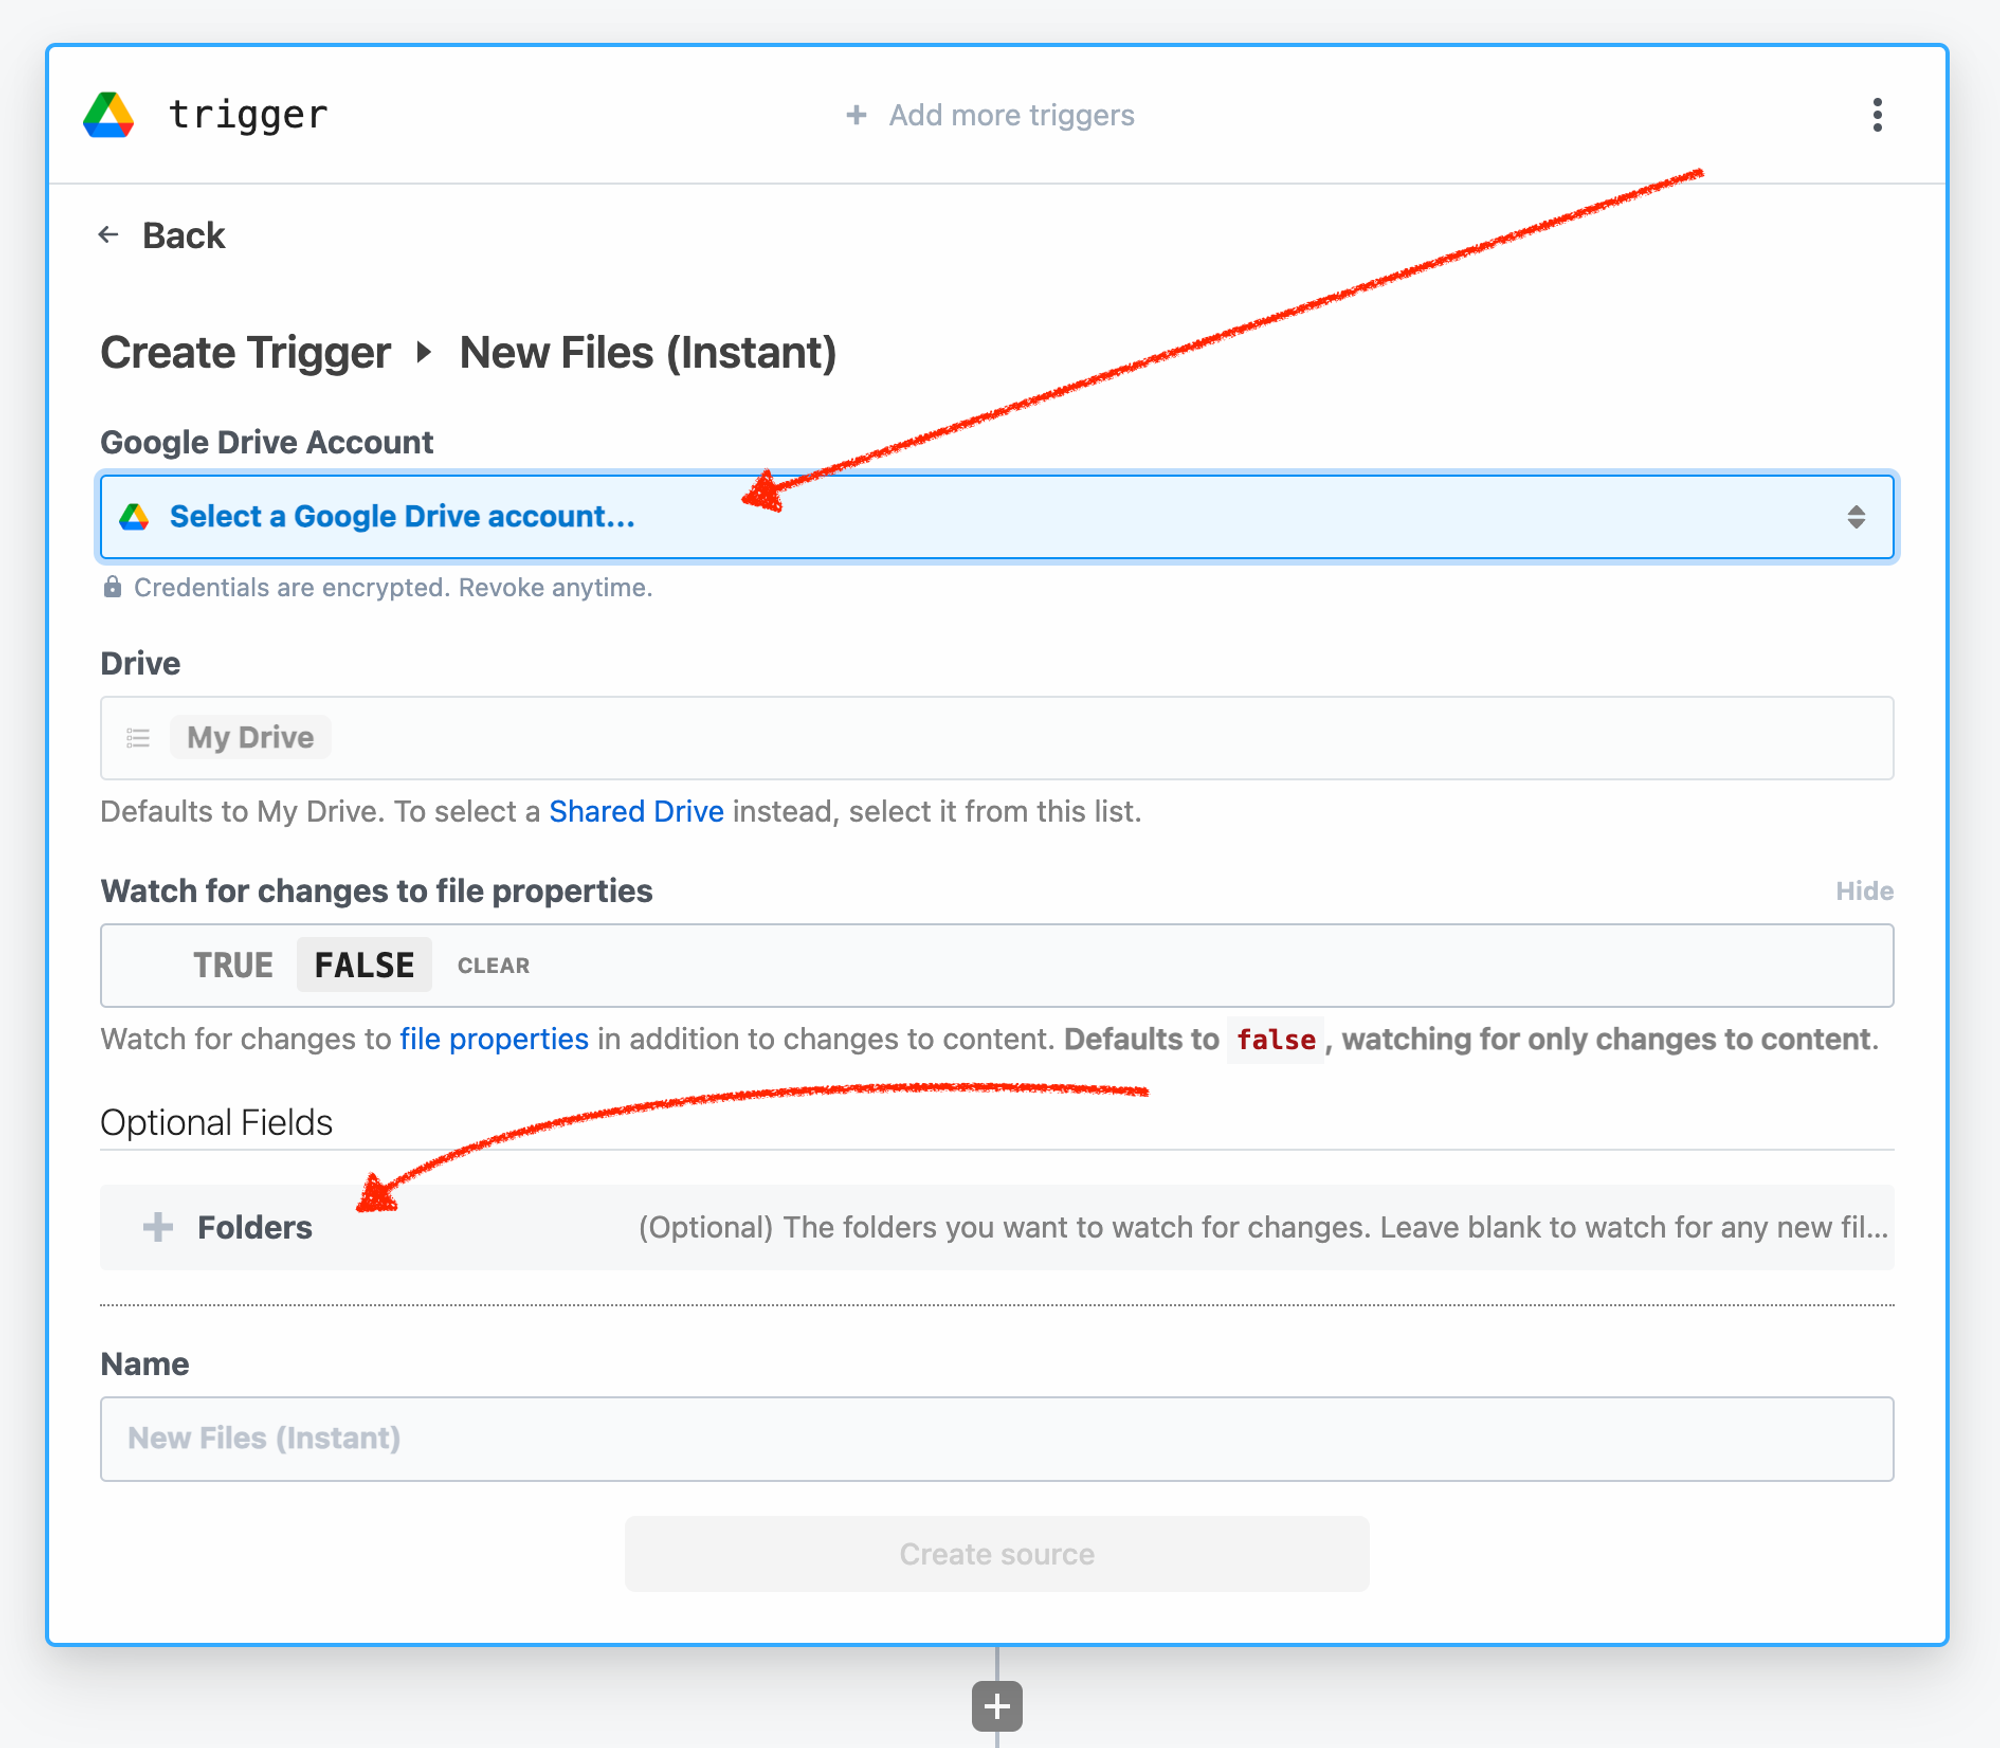This screenshot has width=2000, height=1748.
Task: Hide the file properties field
Action: click(1864, 891)
